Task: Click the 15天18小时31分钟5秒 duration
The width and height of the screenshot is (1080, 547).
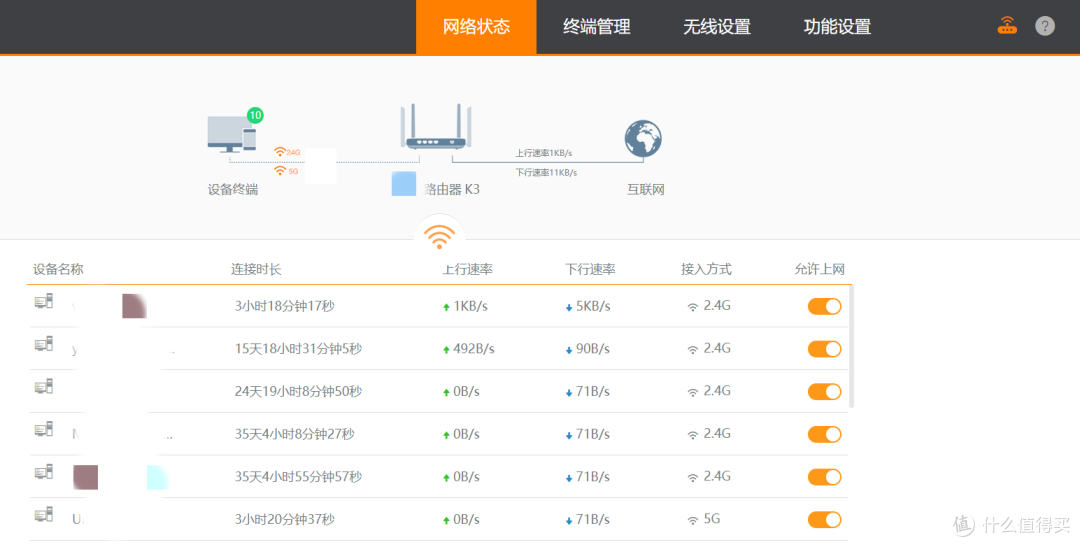Action: point(298,349)
